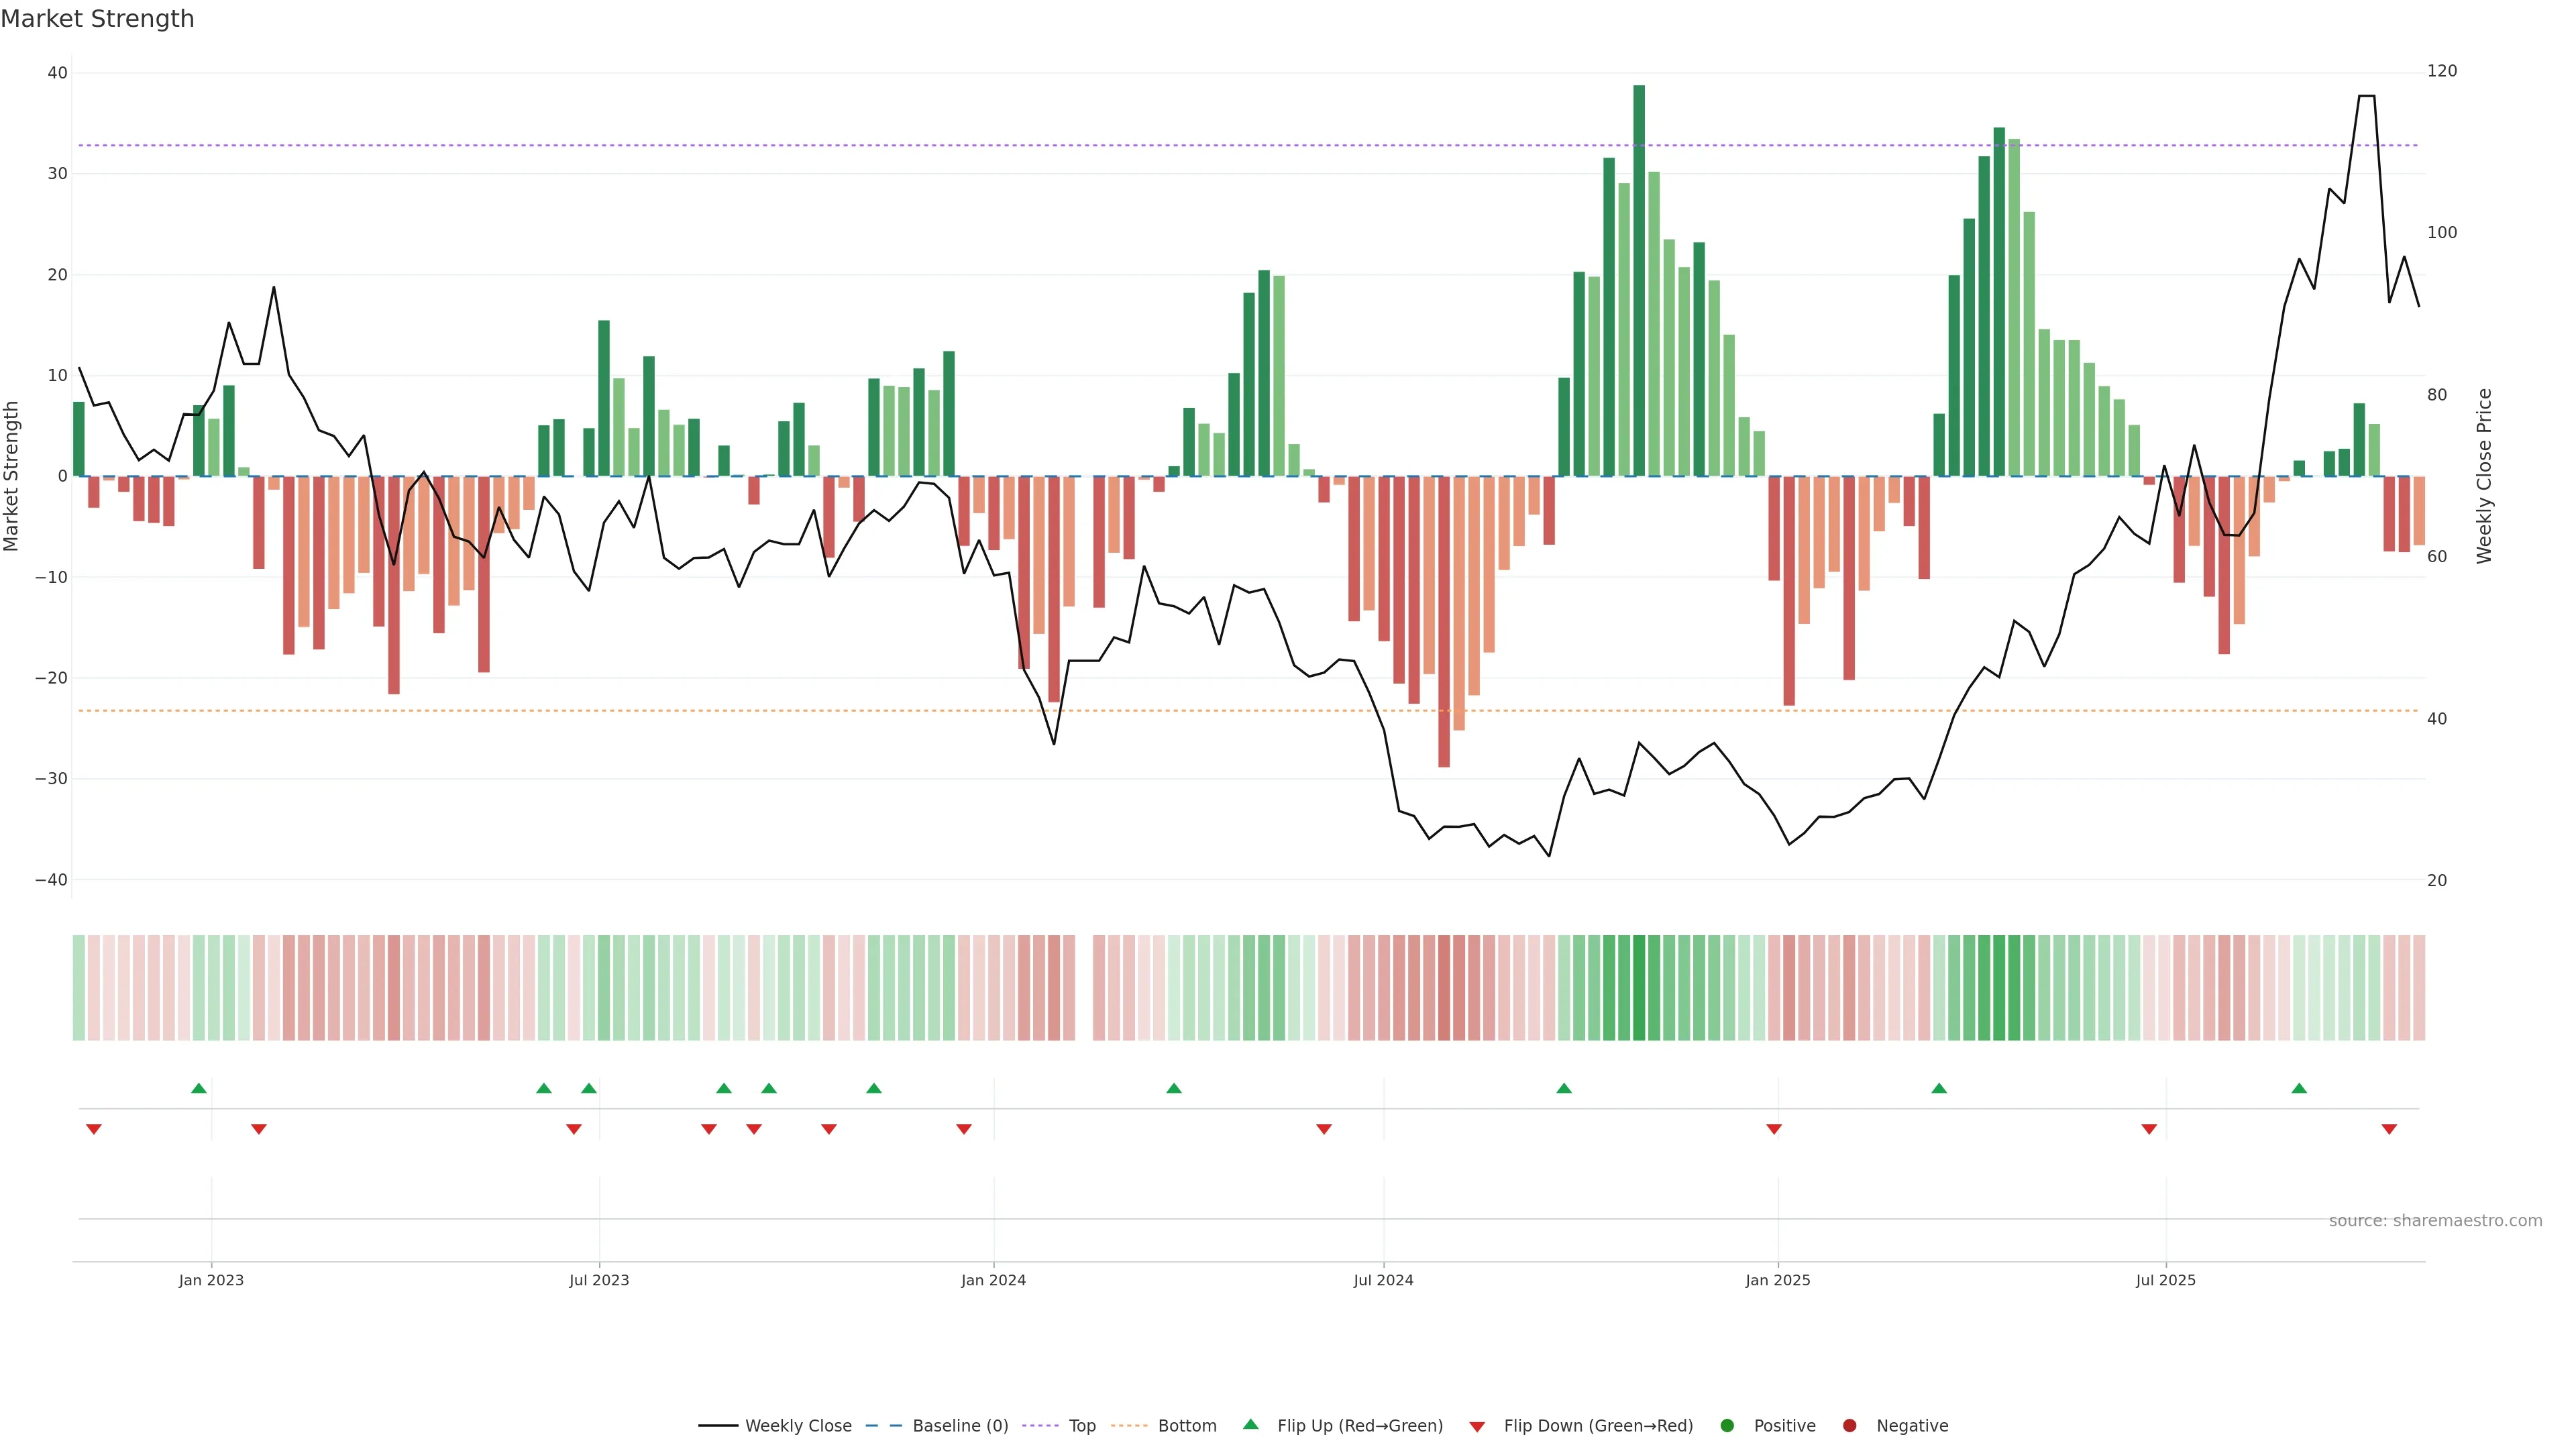Click the source: sharemaestro.com text
The height and width of the screenshot is (1449, 2576).
pyautogui.click(x=2435, y=1221)
